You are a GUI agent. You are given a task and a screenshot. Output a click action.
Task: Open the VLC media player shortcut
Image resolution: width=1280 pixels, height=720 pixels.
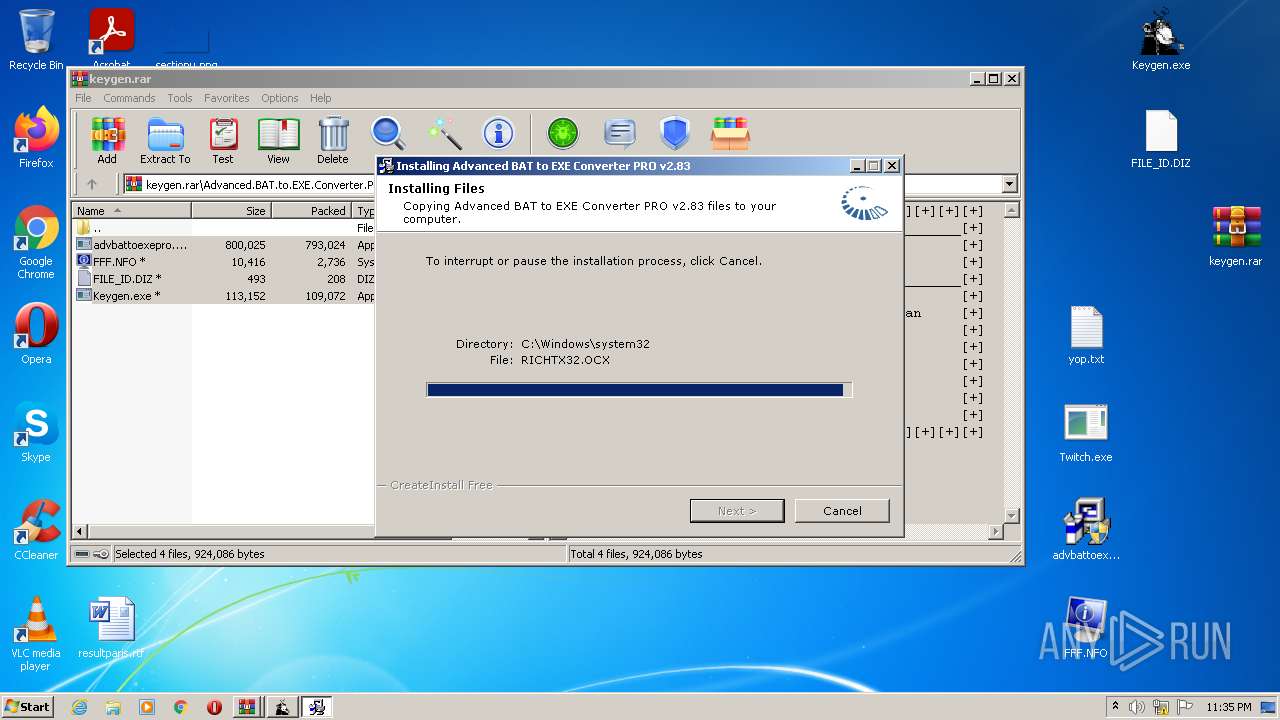[36, 633]
